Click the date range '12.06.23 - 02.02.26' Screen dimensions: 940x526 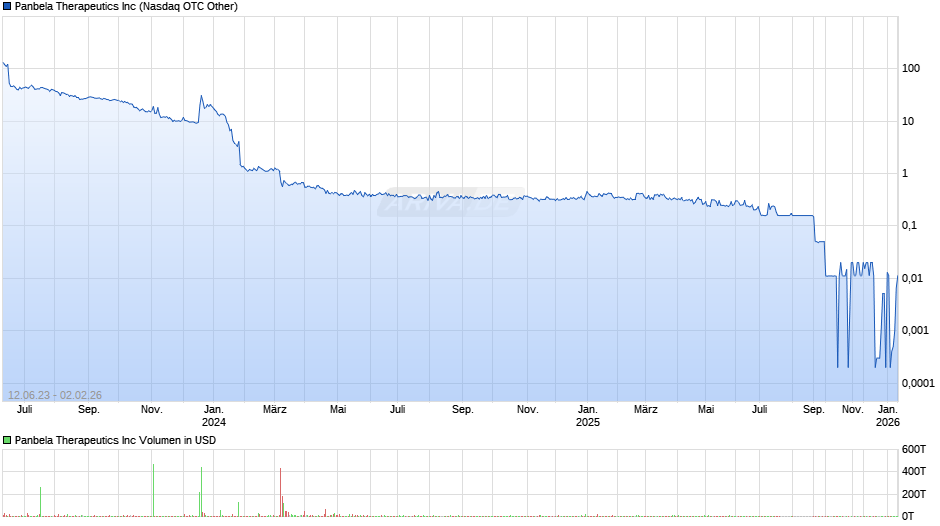pos(55,395)
